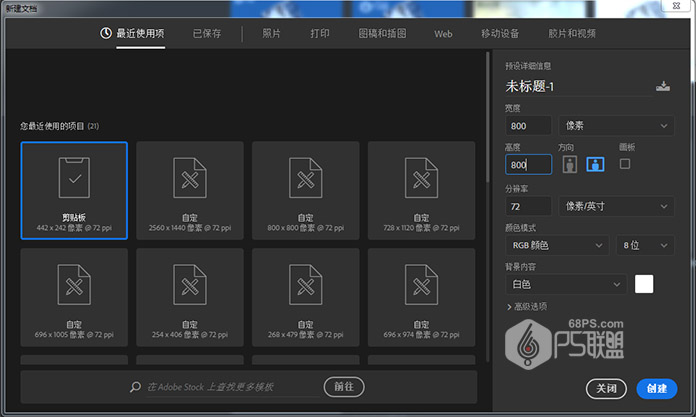
Task: Open the resolution unit 像素/英寸 dropdown
Action: pyautogui.click(x=616, y=207)
